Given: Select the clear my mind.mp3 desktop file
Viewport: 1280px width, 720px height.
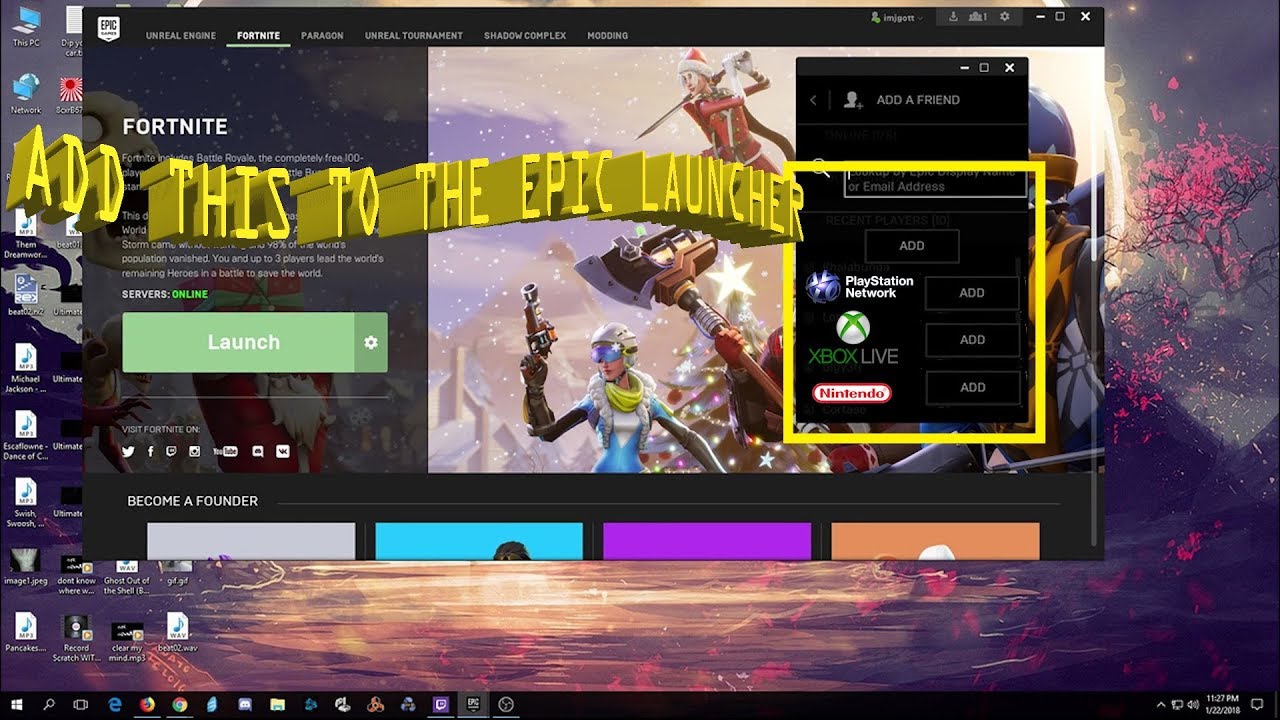Looking at the screenshot, I should 127,640.
